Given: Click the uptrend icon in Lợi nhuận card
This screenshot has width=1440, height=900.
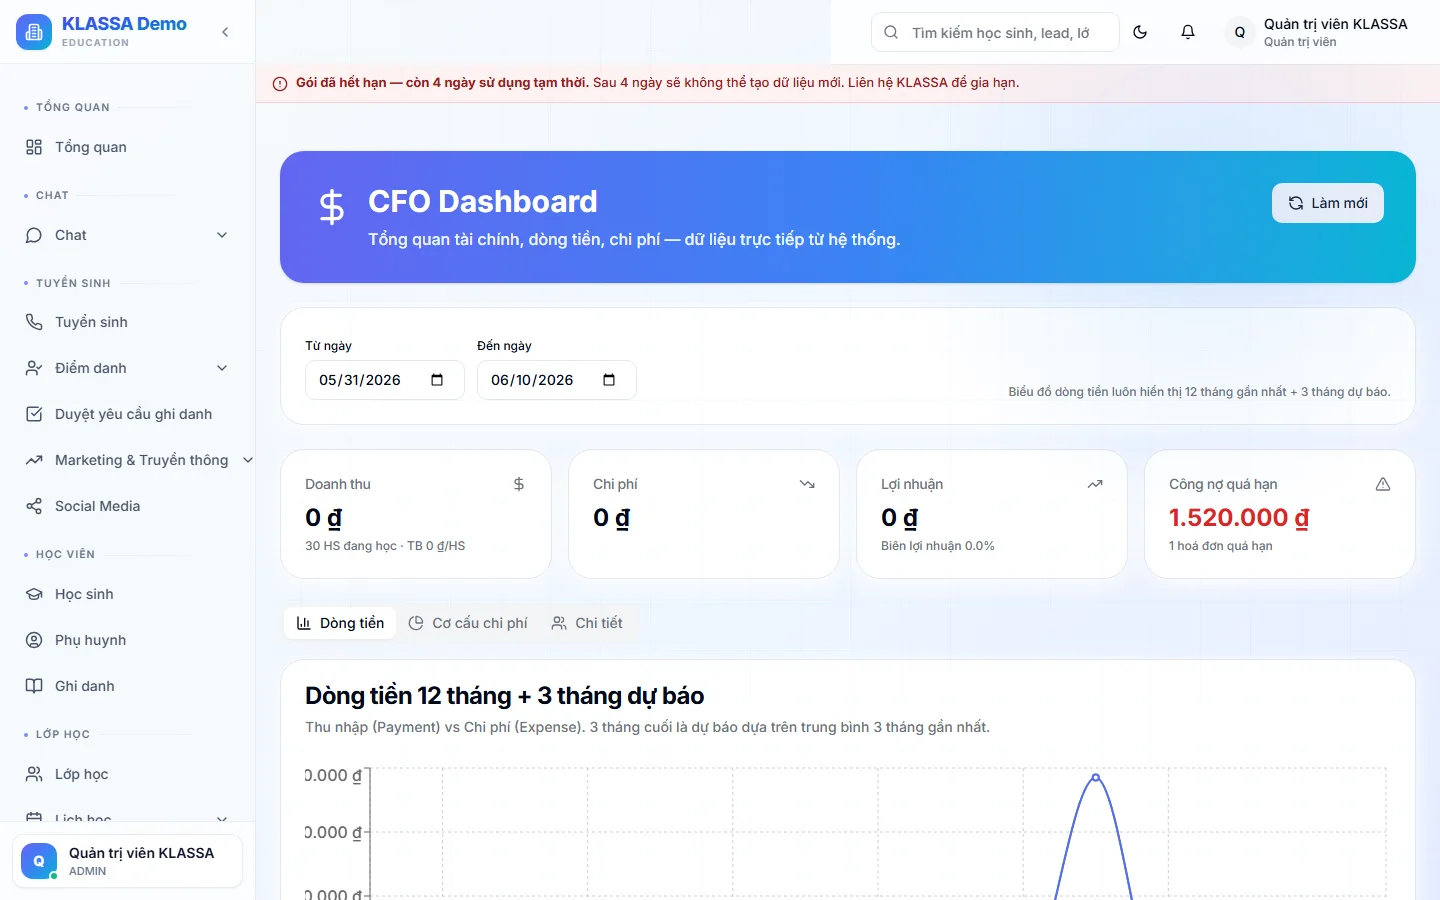Looking at the screenshot, I should [x=1095, y=484].
